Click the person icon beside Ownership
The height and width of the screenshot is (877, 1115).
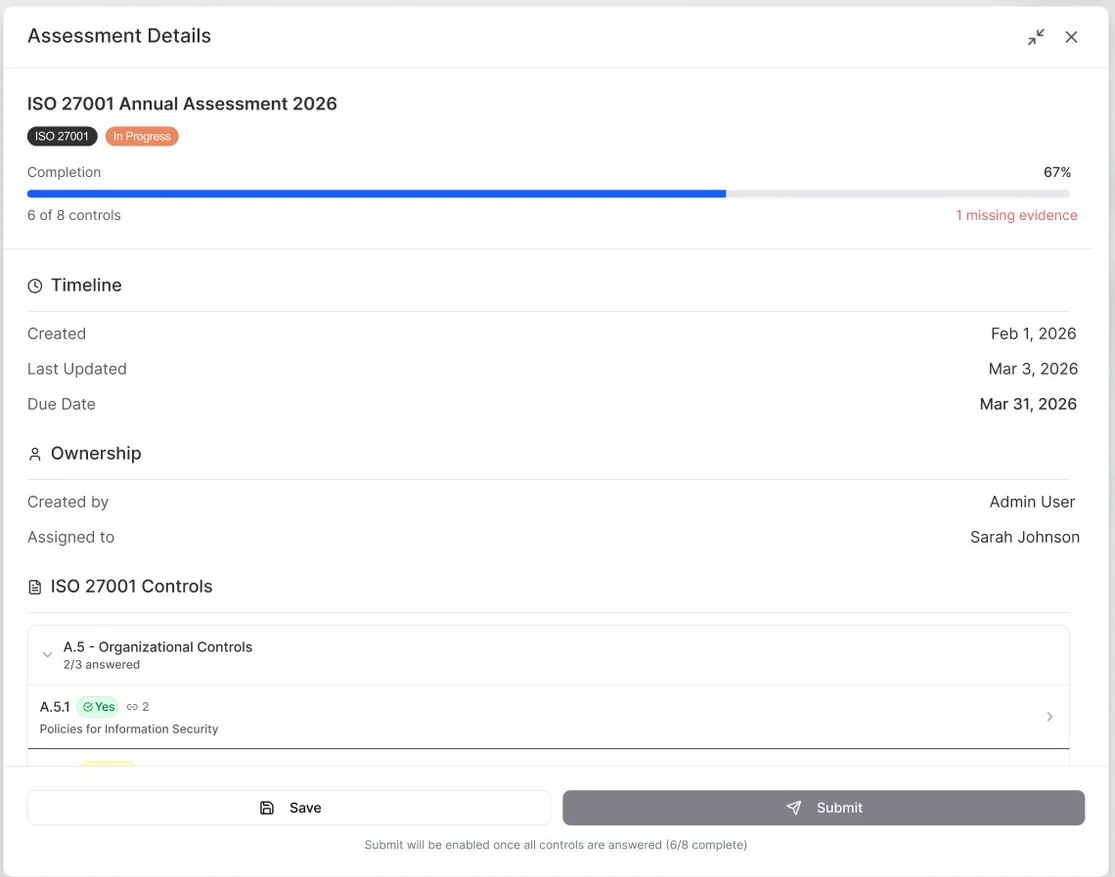coord(35,454)
